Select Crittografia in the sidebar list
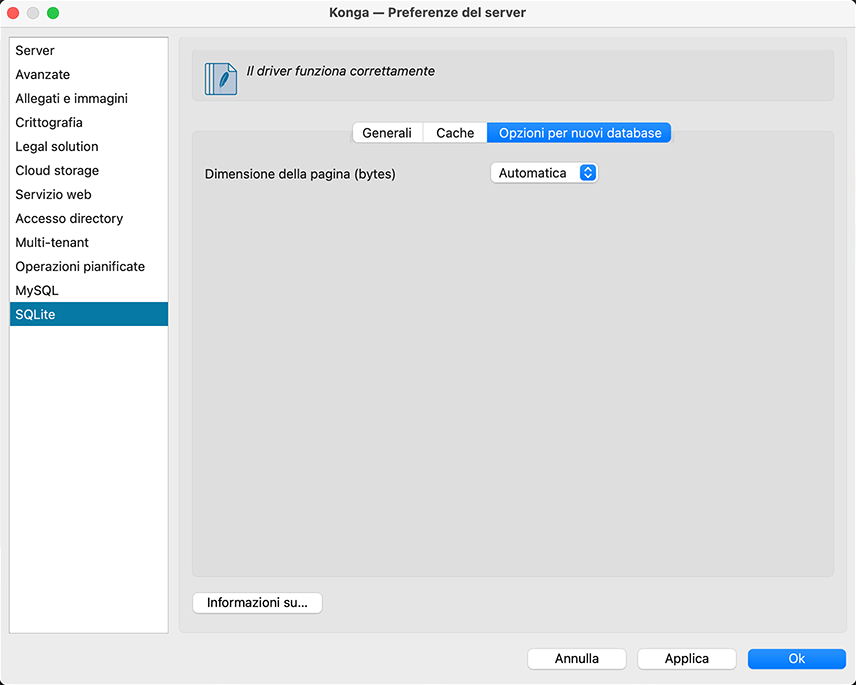Viewport: 856px width, 685px height. (x=49, y=123)
